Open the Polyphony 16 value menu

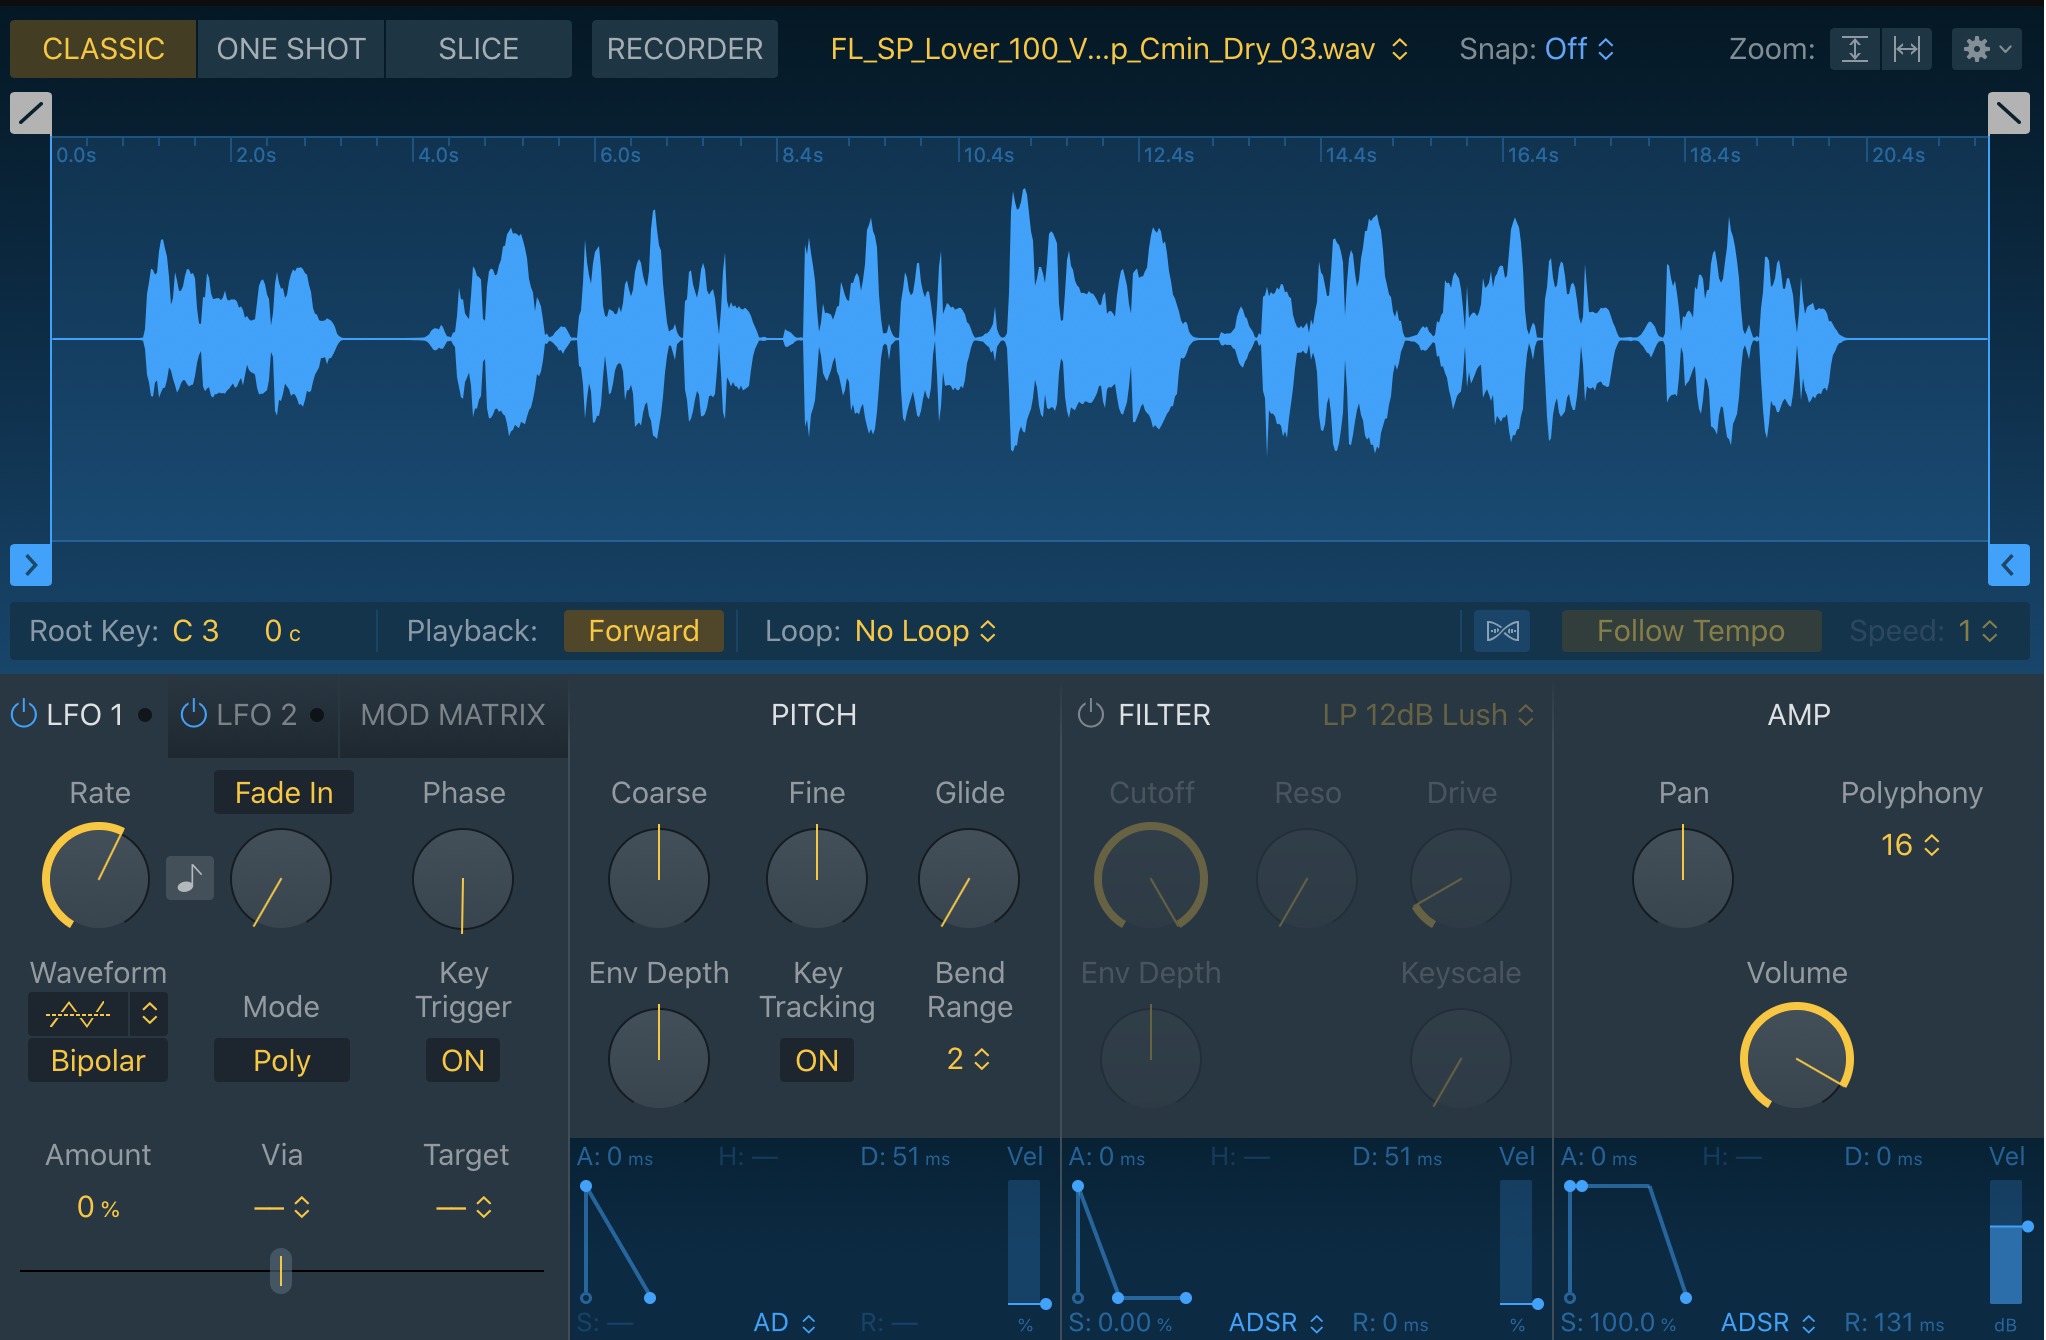tap(1910, 845)
